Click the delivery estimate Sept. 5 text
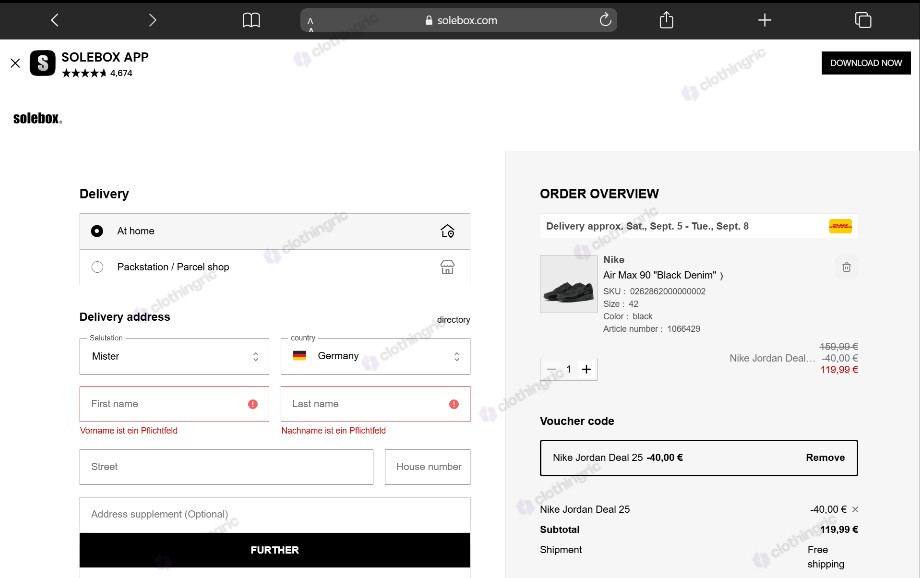Screen dimensions: 920x578 pyautogui.click(x=647, y=227)
